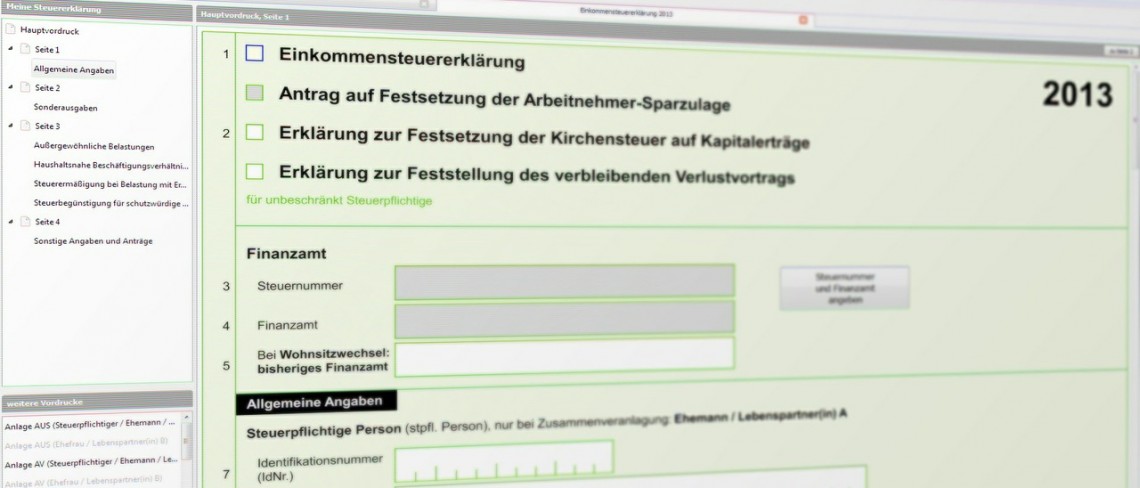Select the Seite 2 label
This screenshot has width=1140, height=488.
point(47,88)
